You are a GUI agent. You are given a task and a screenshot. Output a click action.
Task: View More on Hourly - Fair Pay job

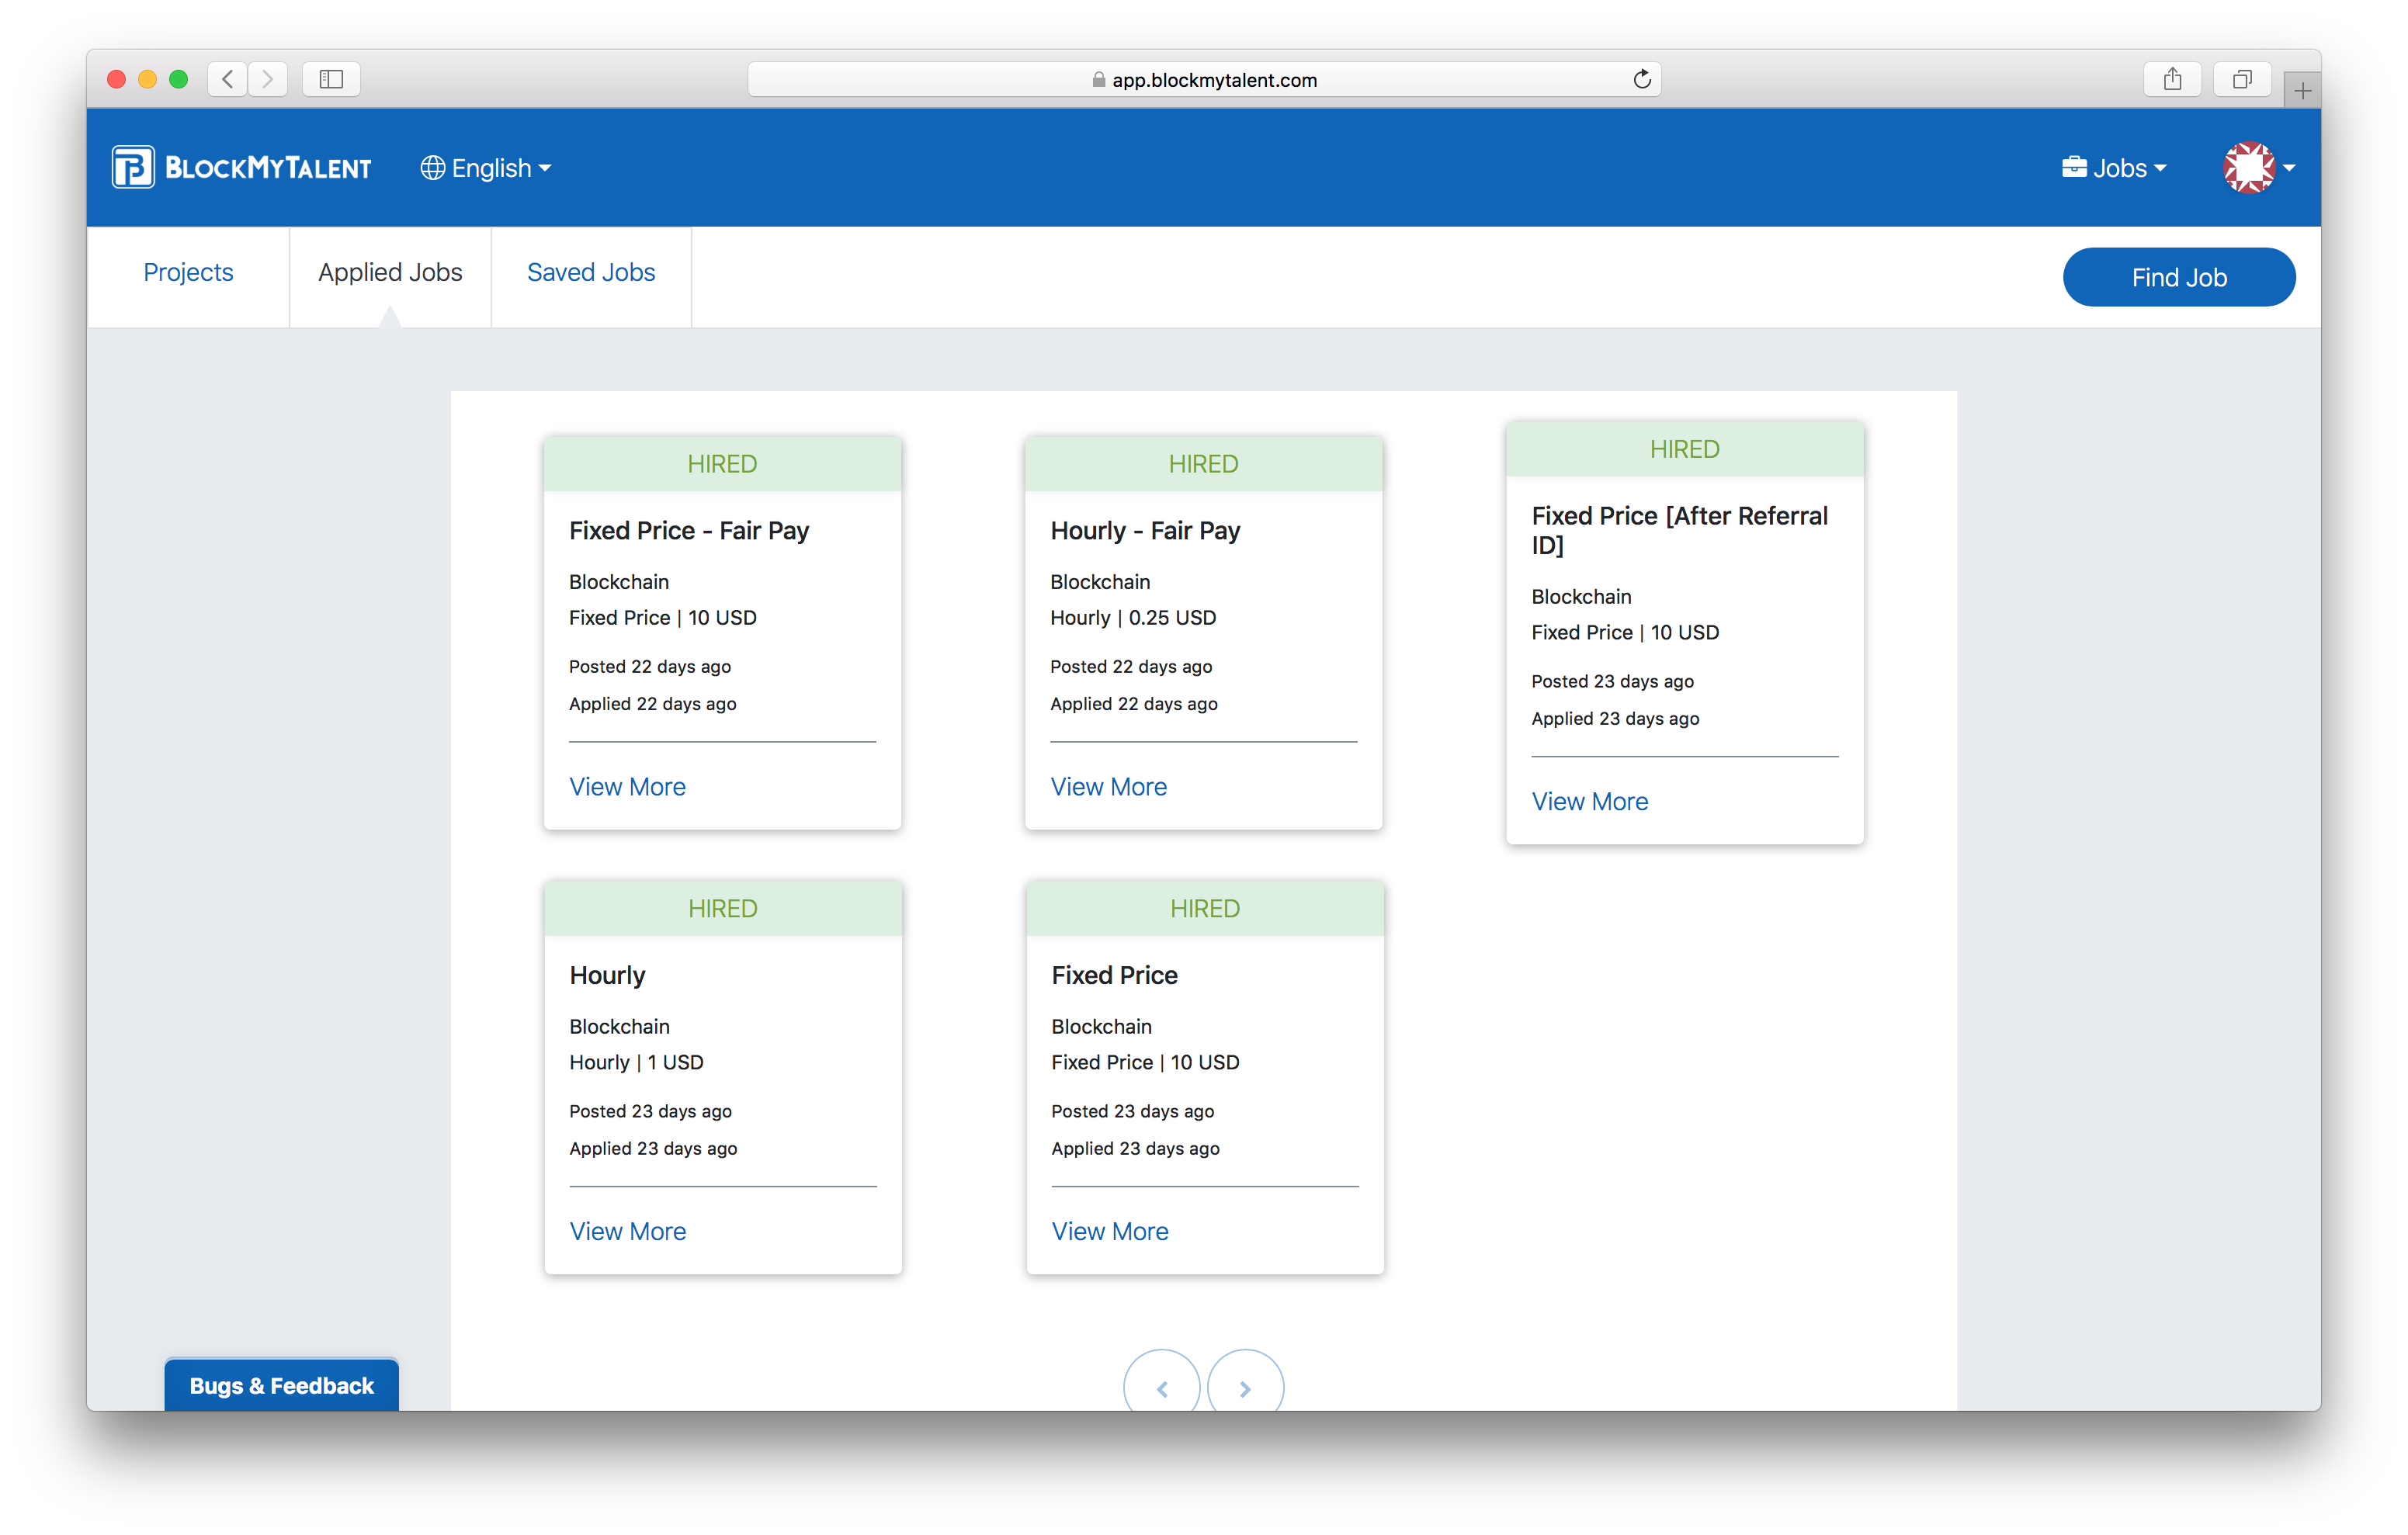click(x=1108, y=786)
